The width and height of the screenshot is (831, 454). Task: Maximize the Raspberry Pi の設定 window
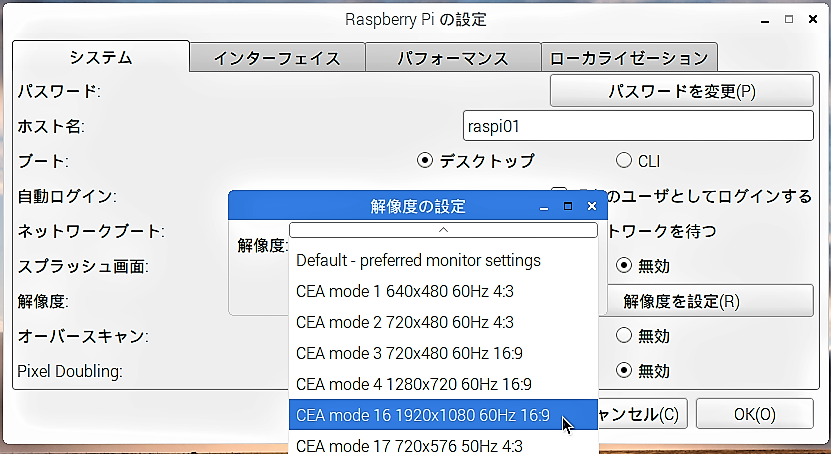(x=789, y=19)
